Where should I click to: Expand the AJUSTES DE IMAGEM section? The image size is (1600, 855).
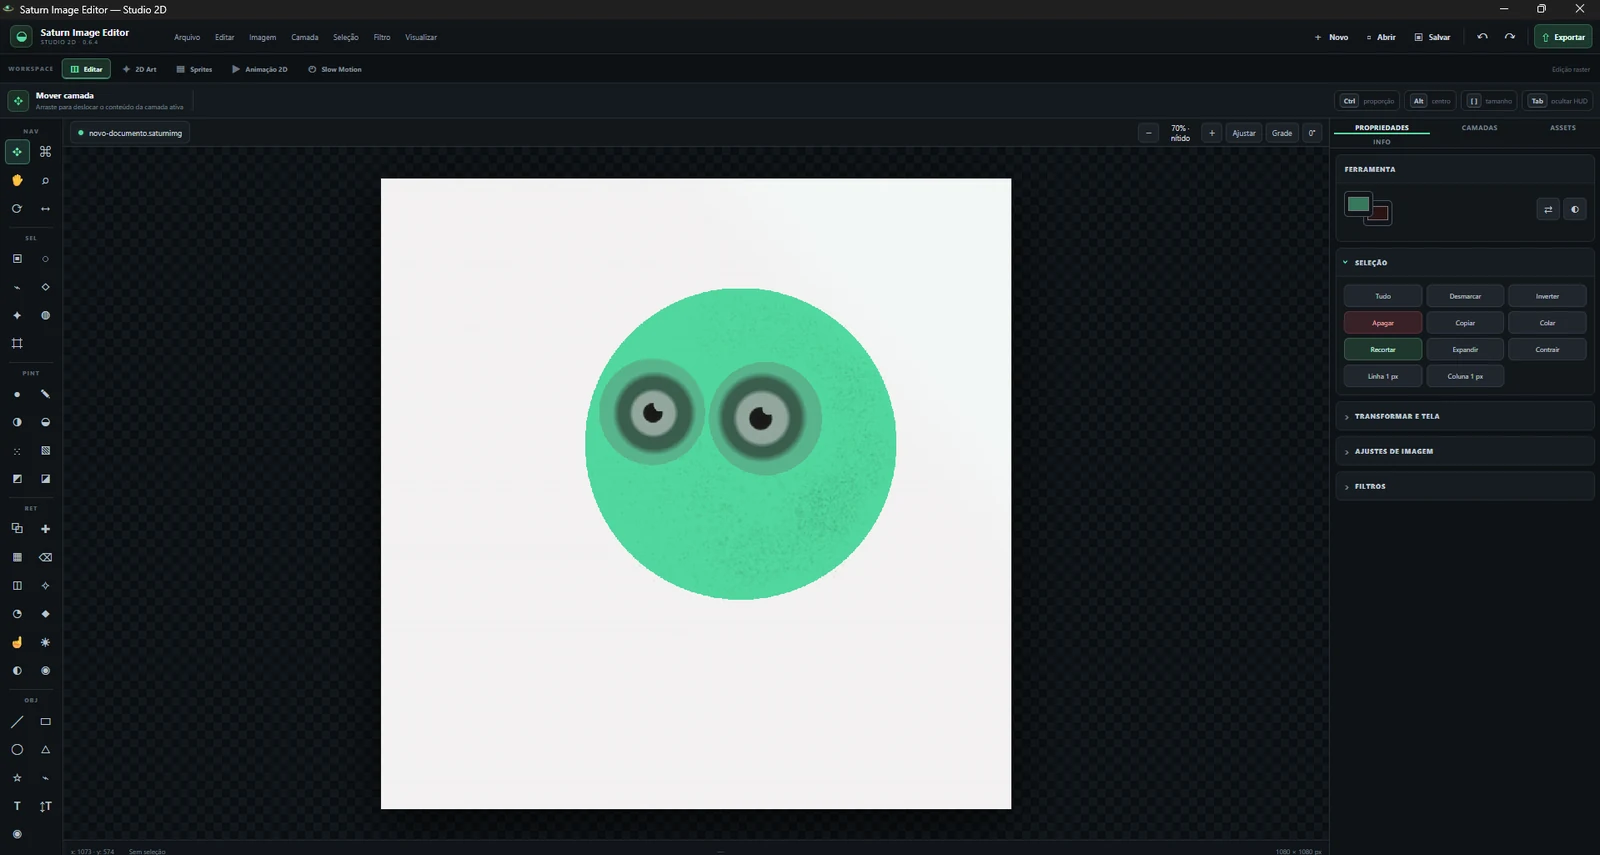[1464, 451]
